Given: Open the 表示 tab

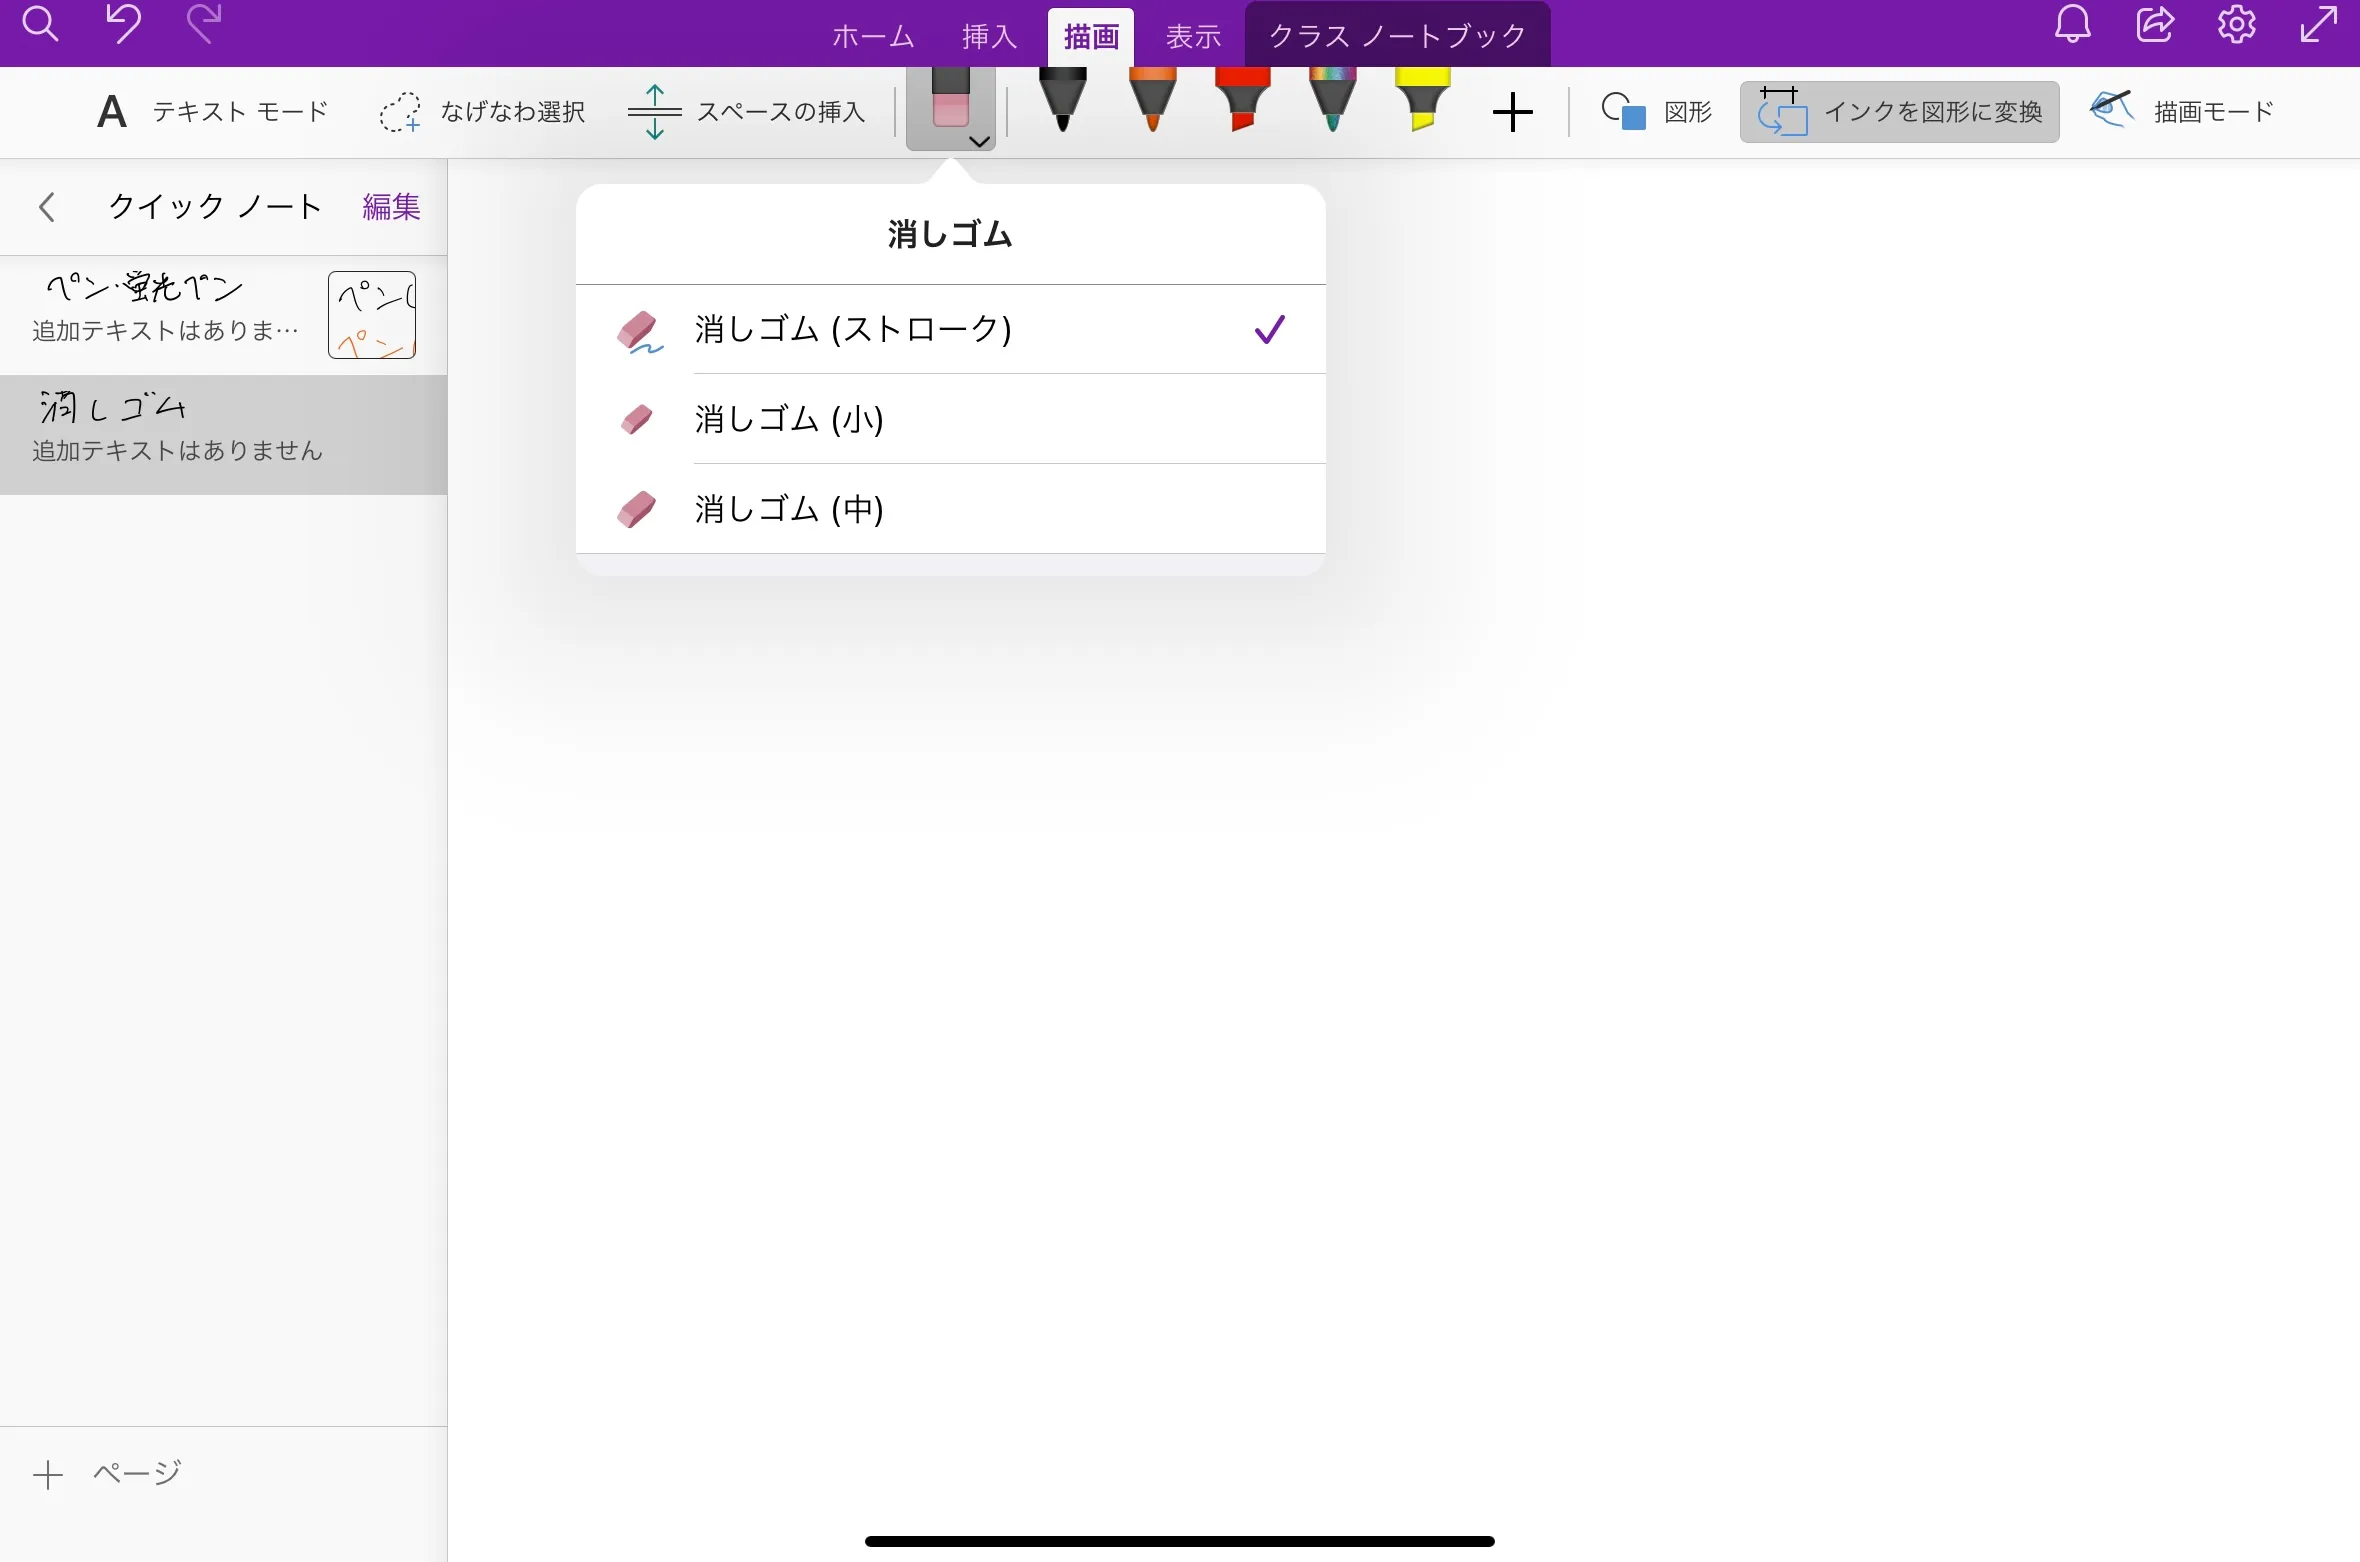Looking at the screenshot, I should (x=1192, y=35).
